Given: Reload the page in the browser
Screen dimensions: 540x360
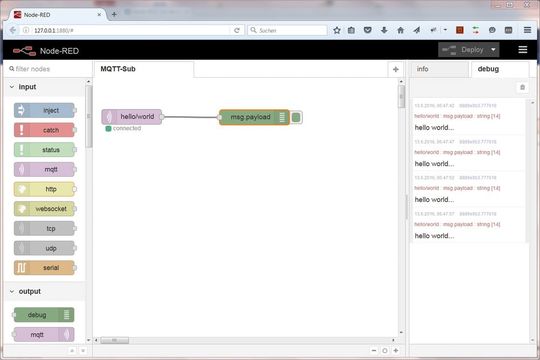Looking at the screenshot, I should pos(237,30).
